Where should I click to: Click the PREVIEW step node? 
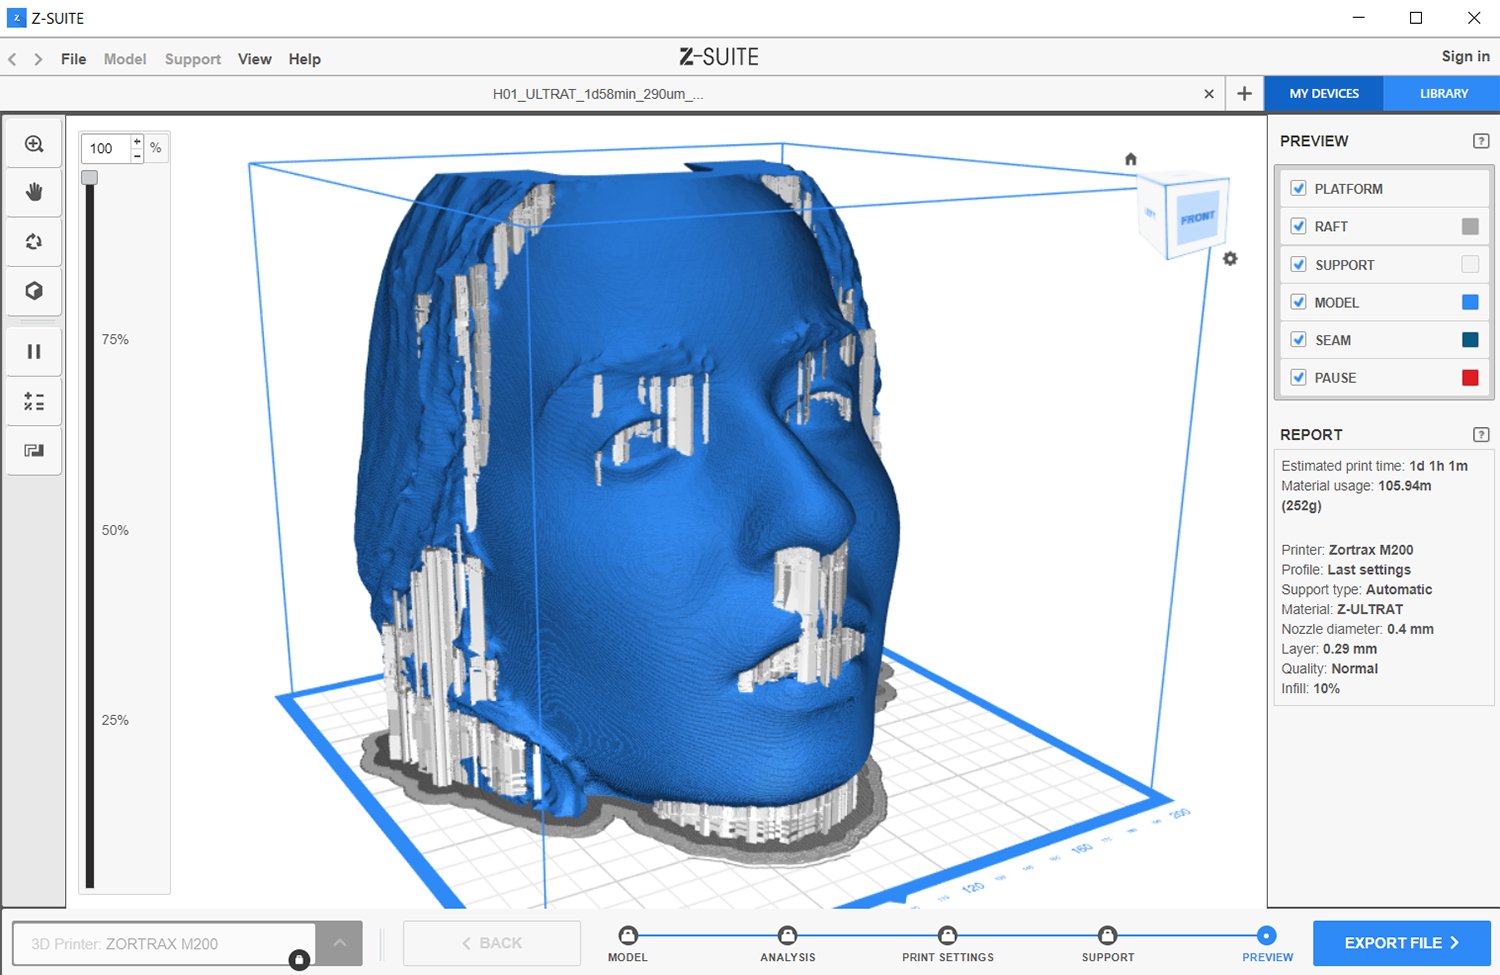(1267, 935)
